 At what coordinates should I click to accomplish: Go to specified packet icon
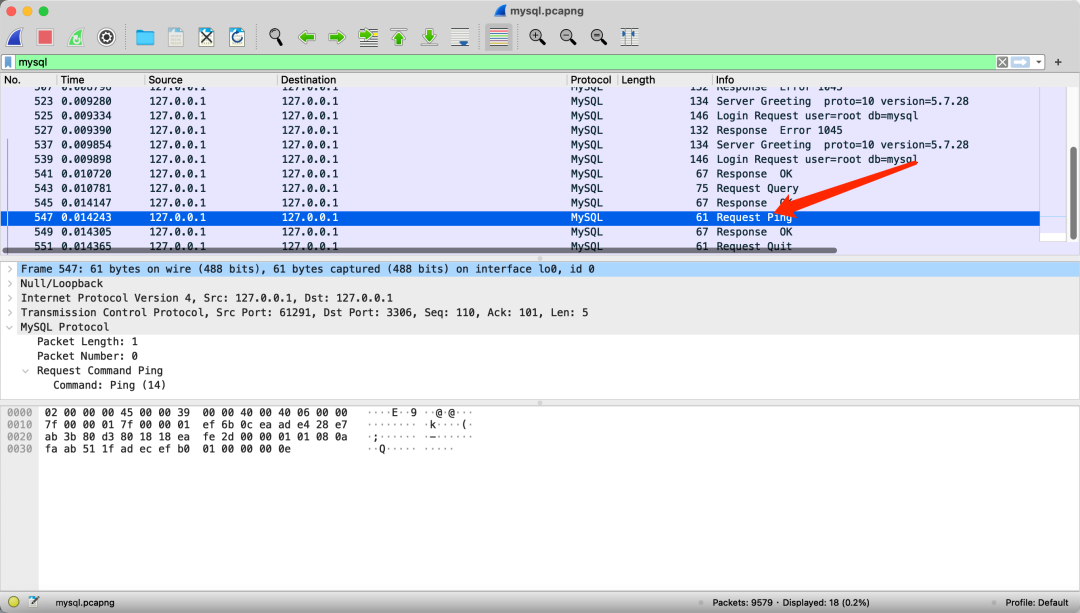[x=368, y=37]
